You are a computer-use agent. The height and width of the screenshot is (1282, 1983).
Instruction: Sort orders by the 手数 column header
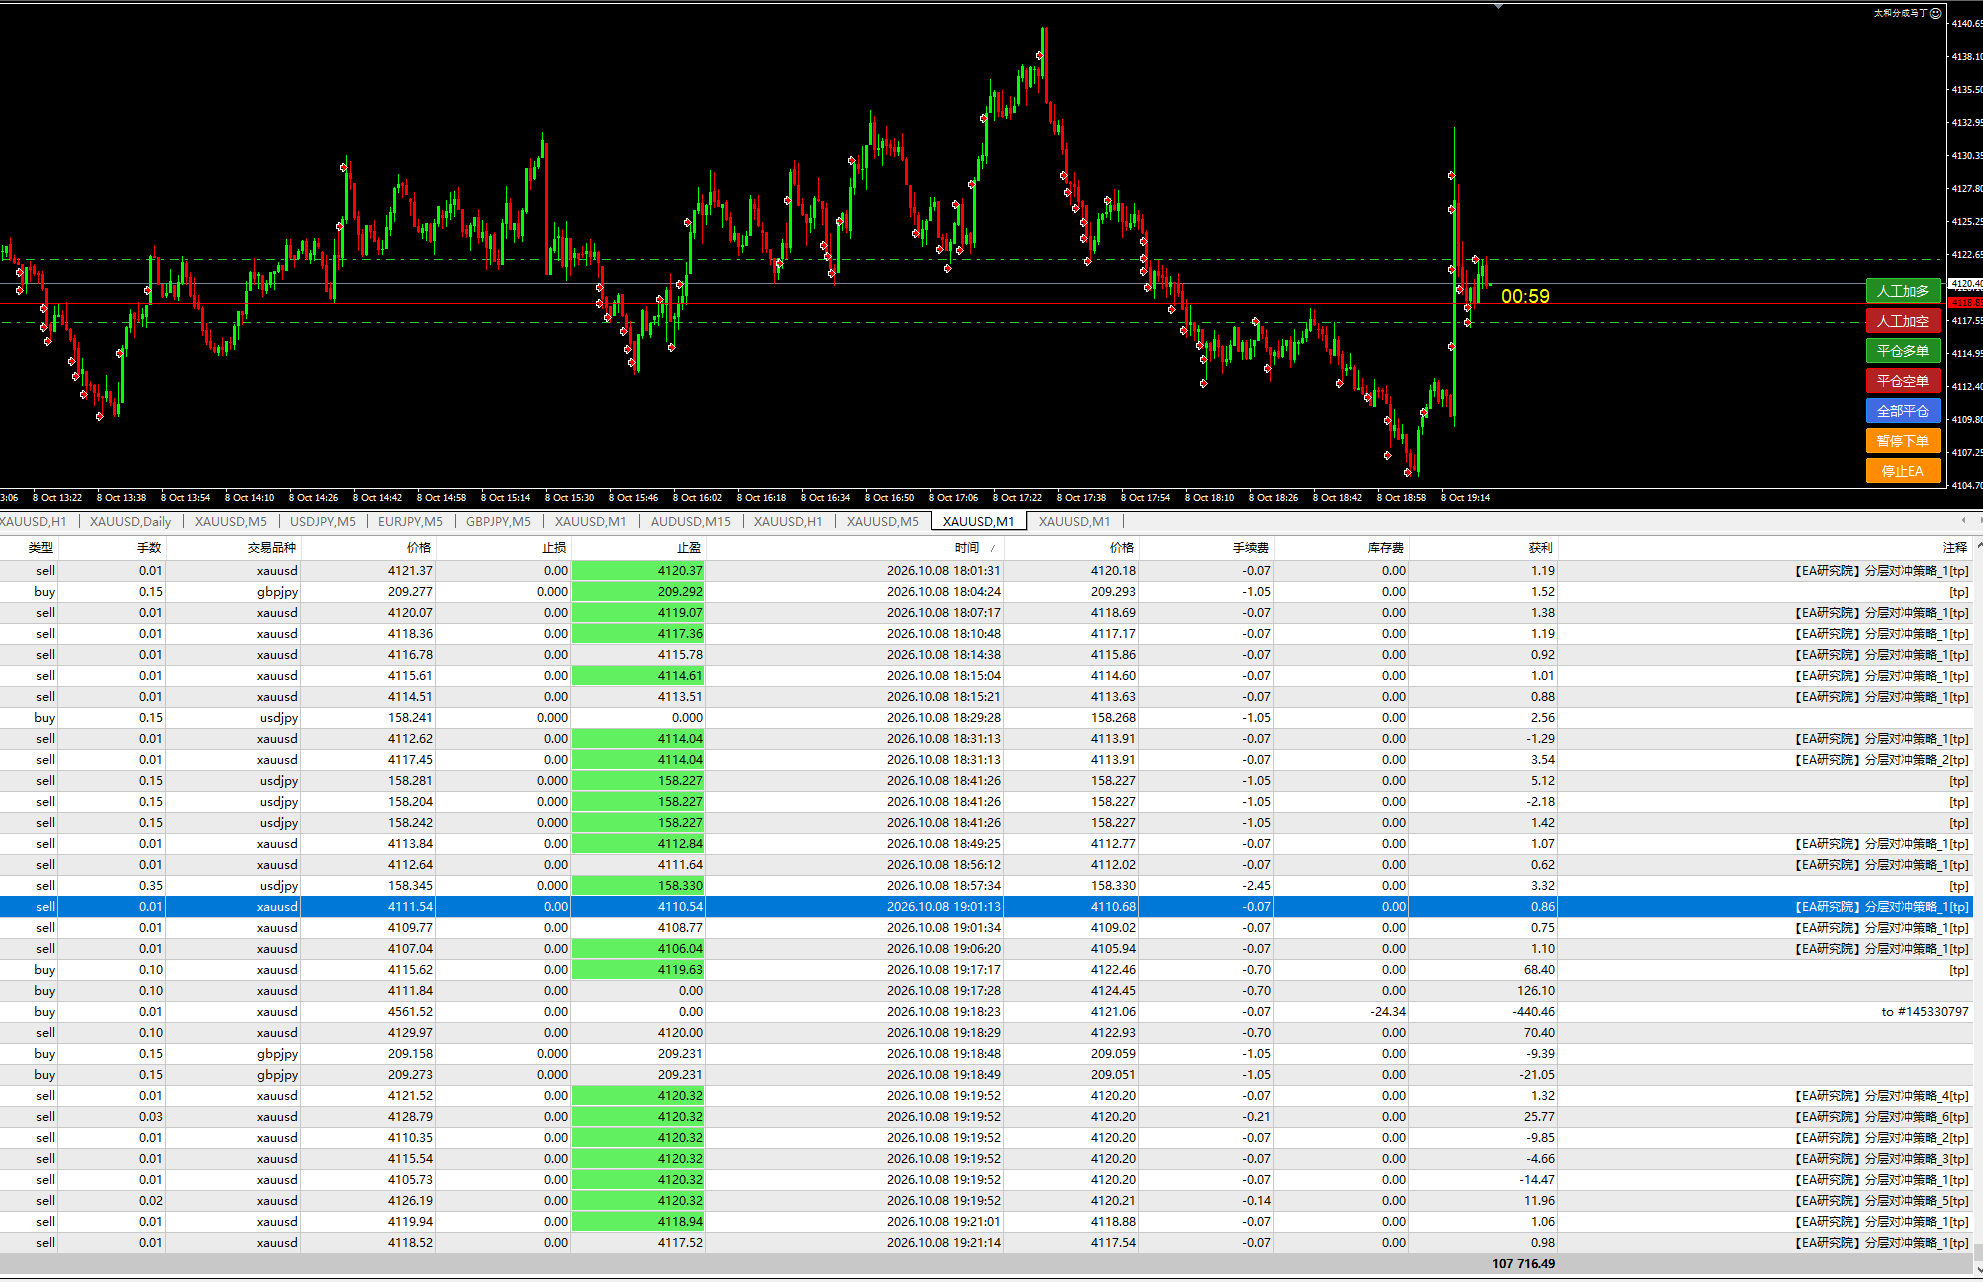point(112,548)
